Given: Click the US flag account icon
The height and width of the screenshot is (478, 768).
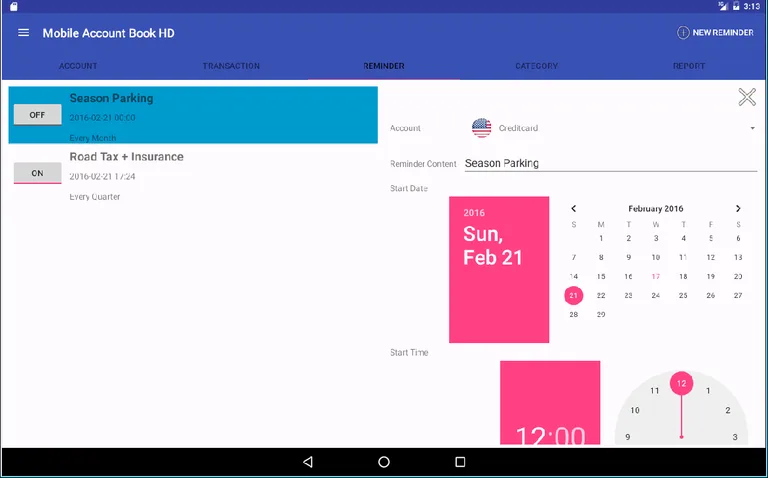Looking at the screenshot, I should point(481,128).
